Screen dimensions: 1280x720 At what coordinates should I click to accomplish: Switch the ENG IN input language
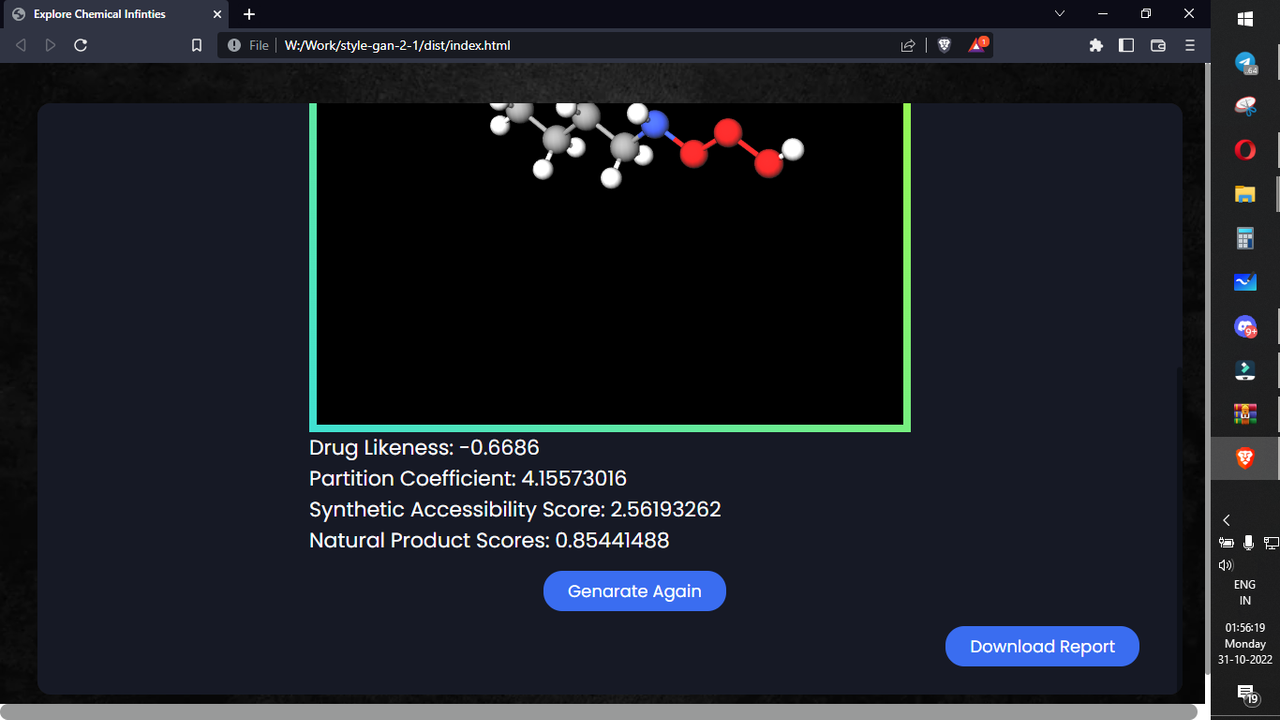pyautogui.click(x=1245, y=593)
